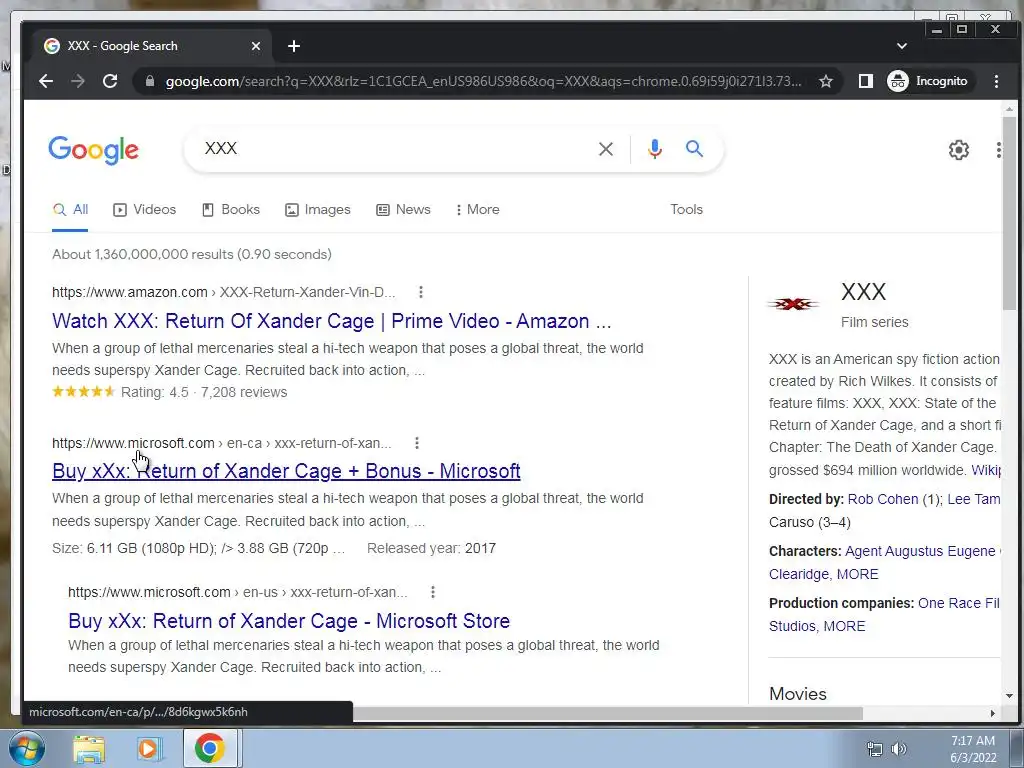This screenshot has height=768, width=1024.
Task: Open the Incognito profile button
Action: tap(929, 81)
